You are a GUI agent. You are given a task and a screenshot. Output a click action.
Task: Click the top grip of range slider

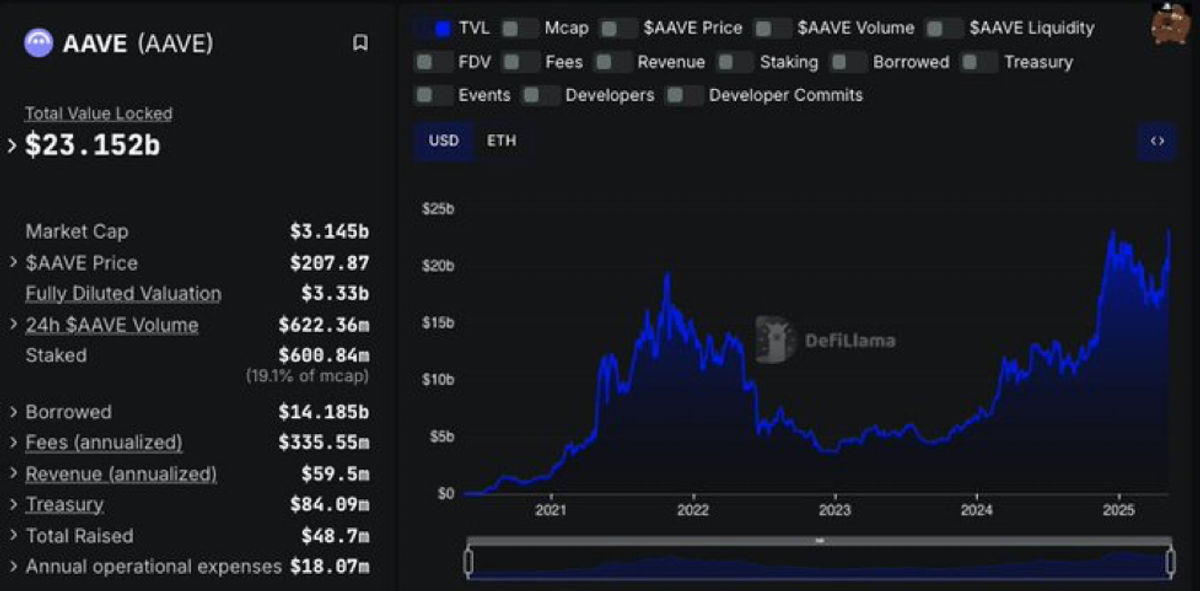819,541
